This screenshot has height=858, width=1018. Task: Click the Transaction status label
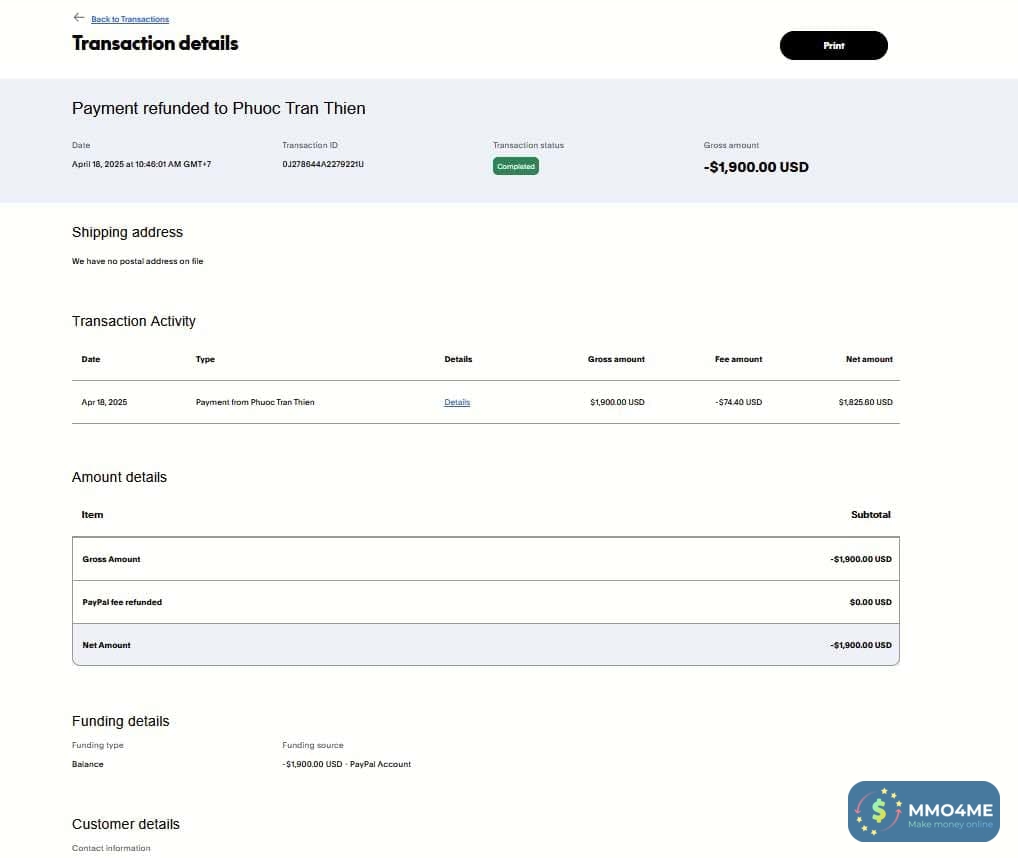click(x=528, y=145)
